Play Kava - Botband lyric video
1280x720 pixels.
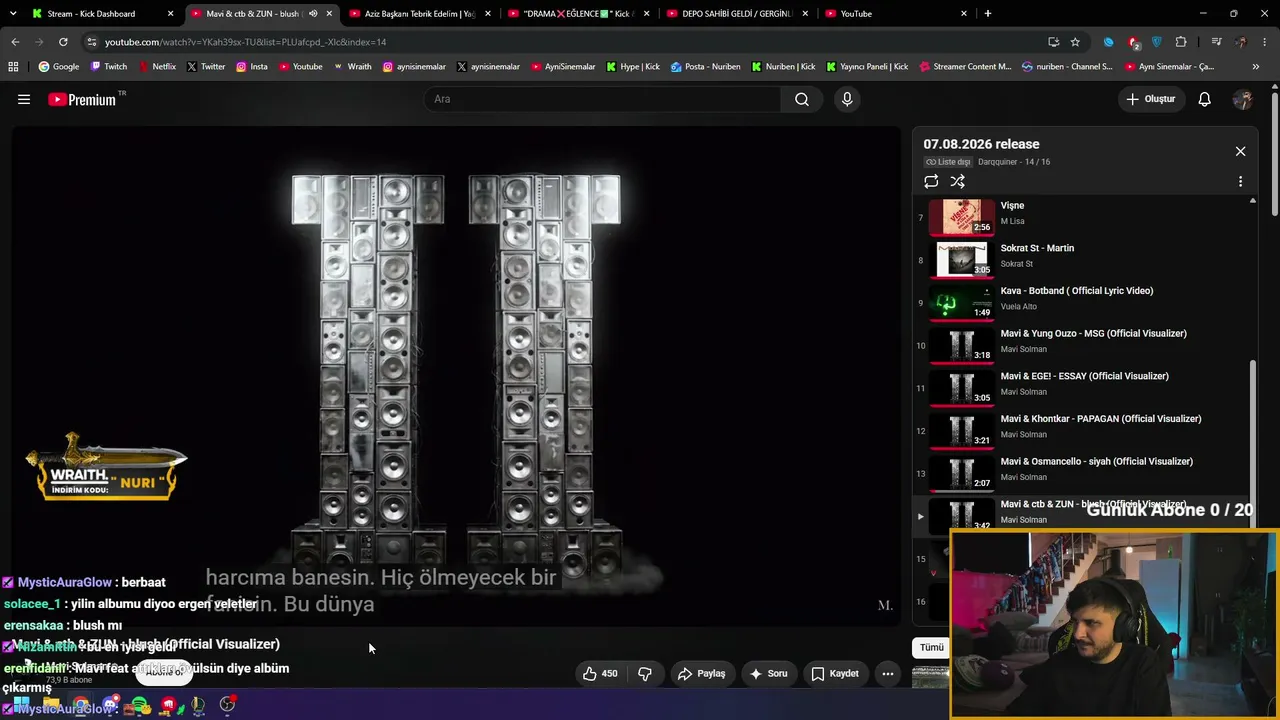pos(1085,301)
